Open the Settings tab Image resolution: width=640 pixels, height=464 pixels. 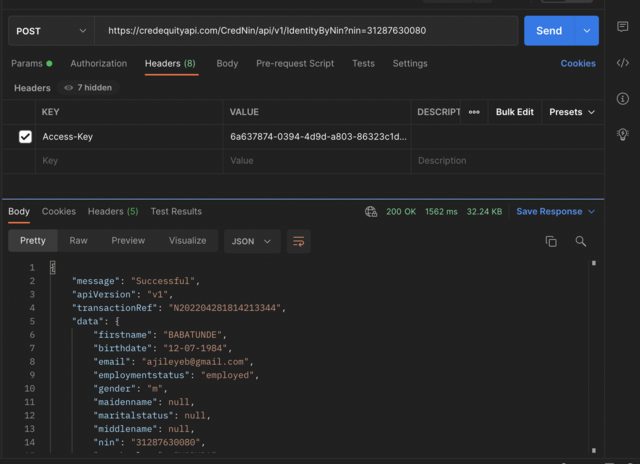click(410, 64)
